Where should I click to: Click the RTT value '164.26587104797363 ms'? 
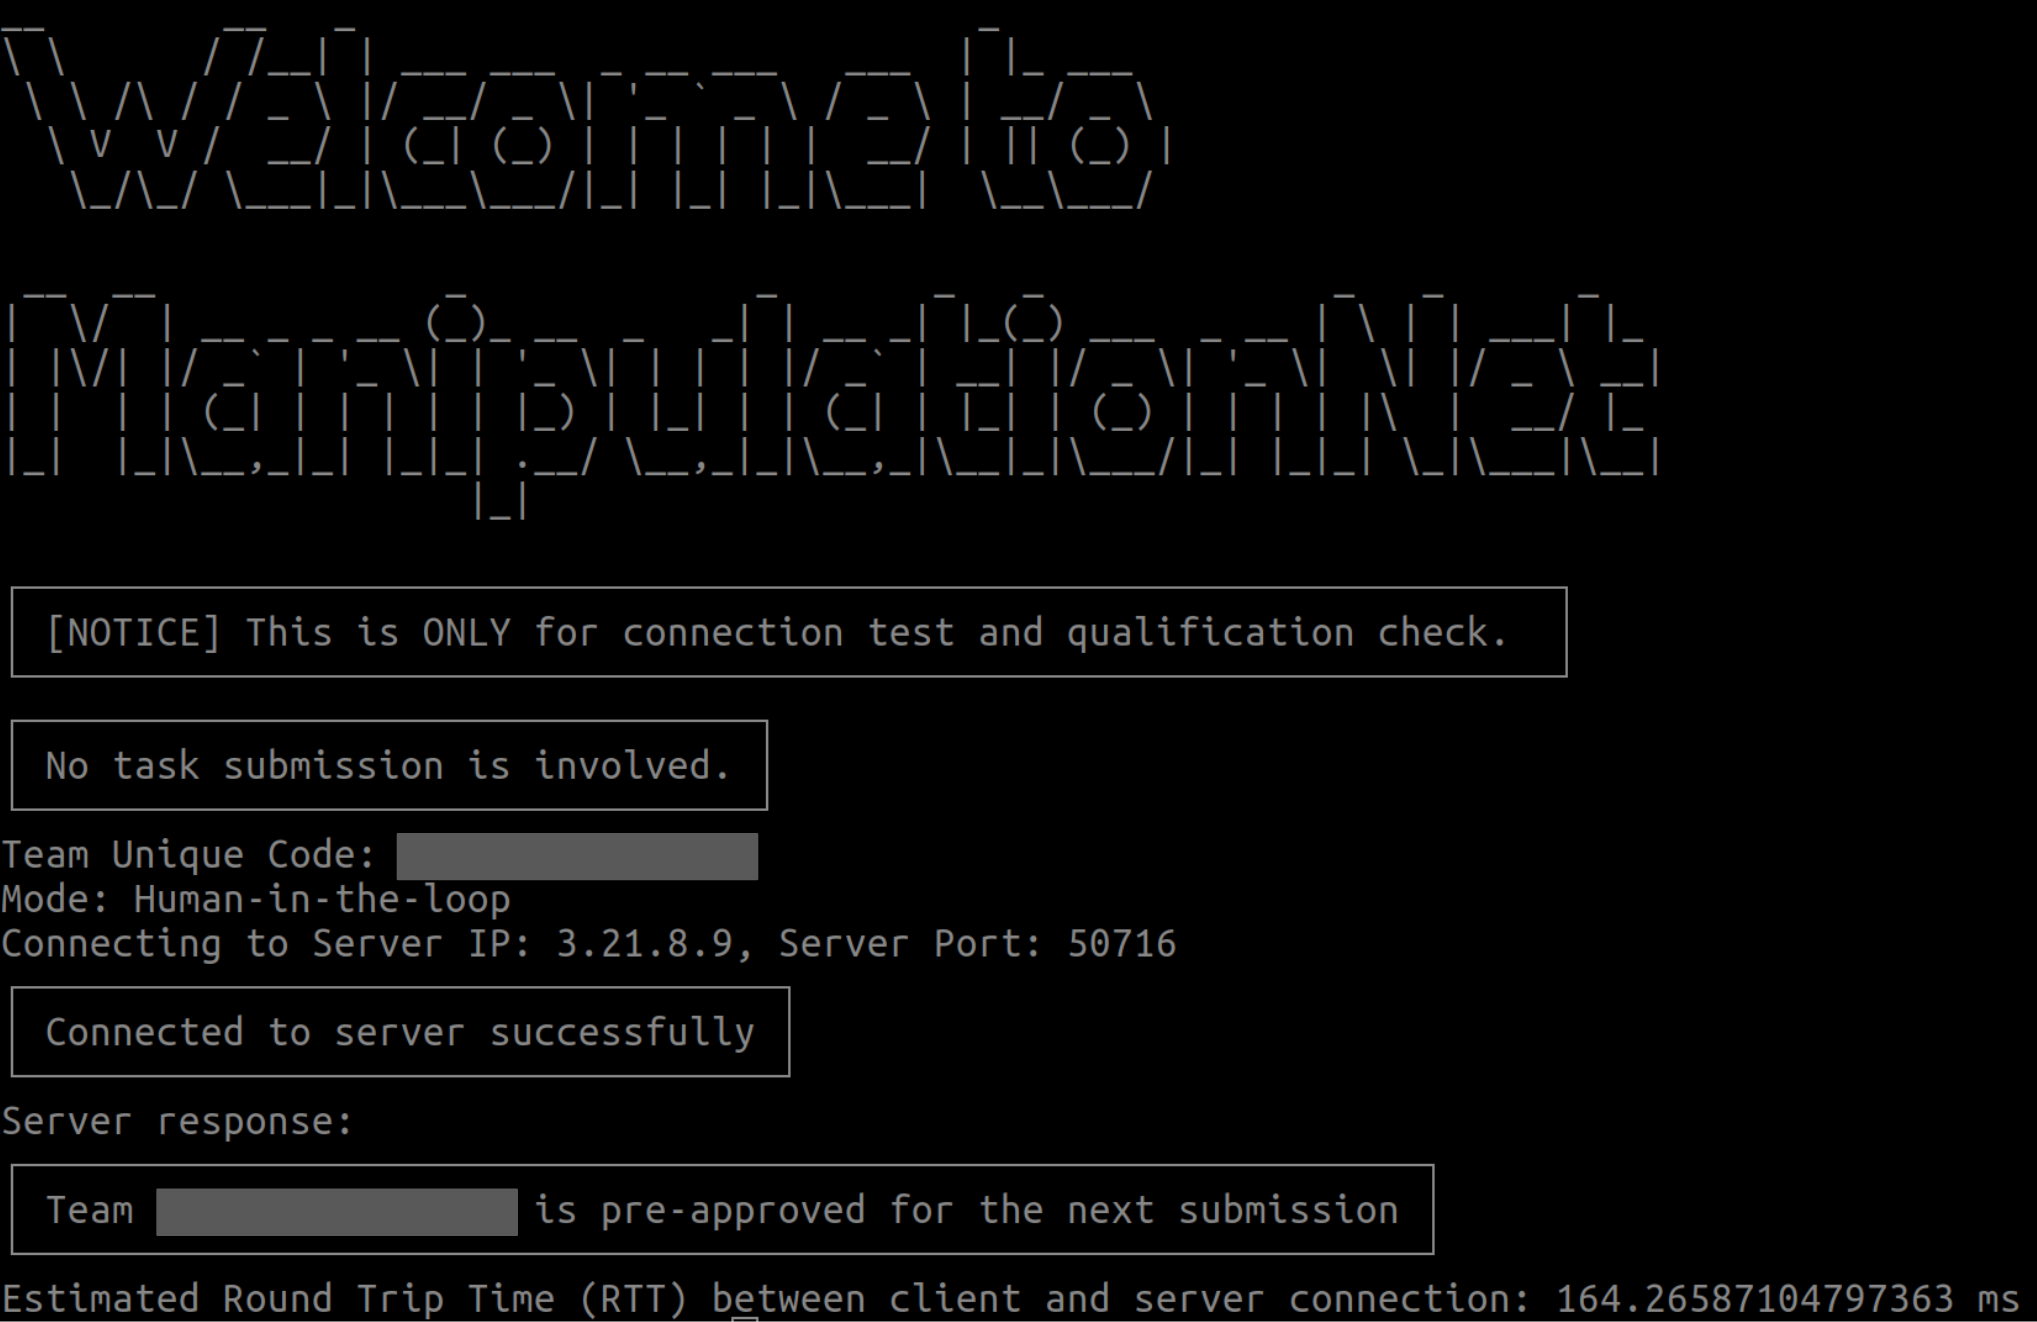pos(1788,1299)
